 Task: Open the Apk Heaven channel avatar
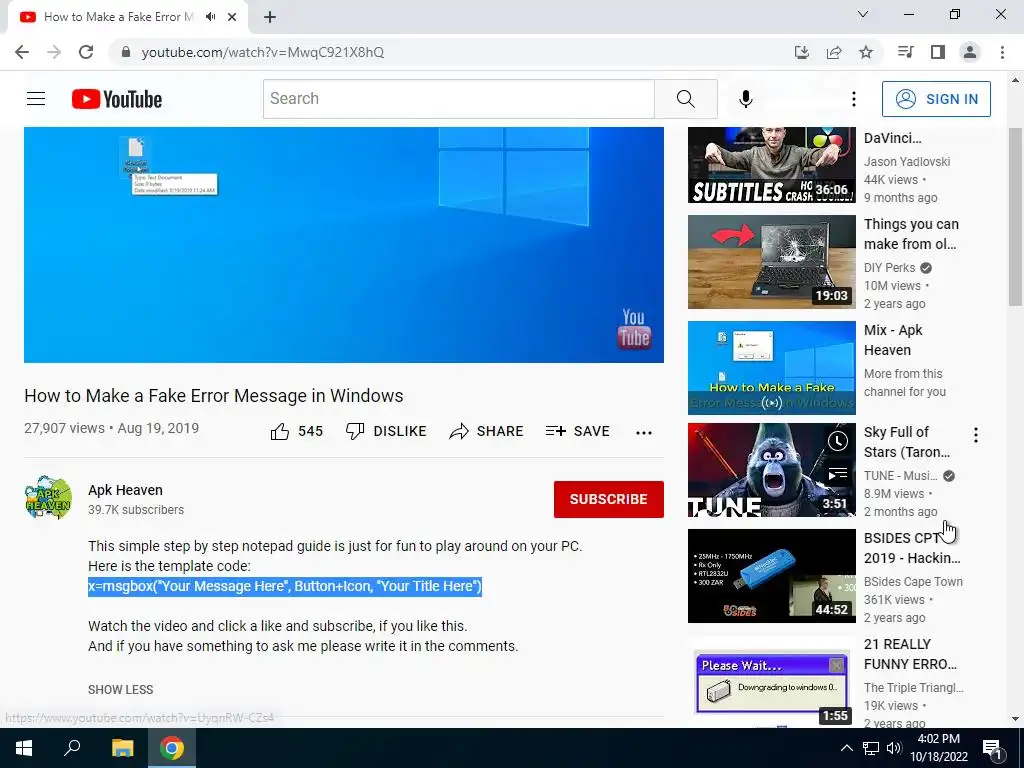coord(48,498)
